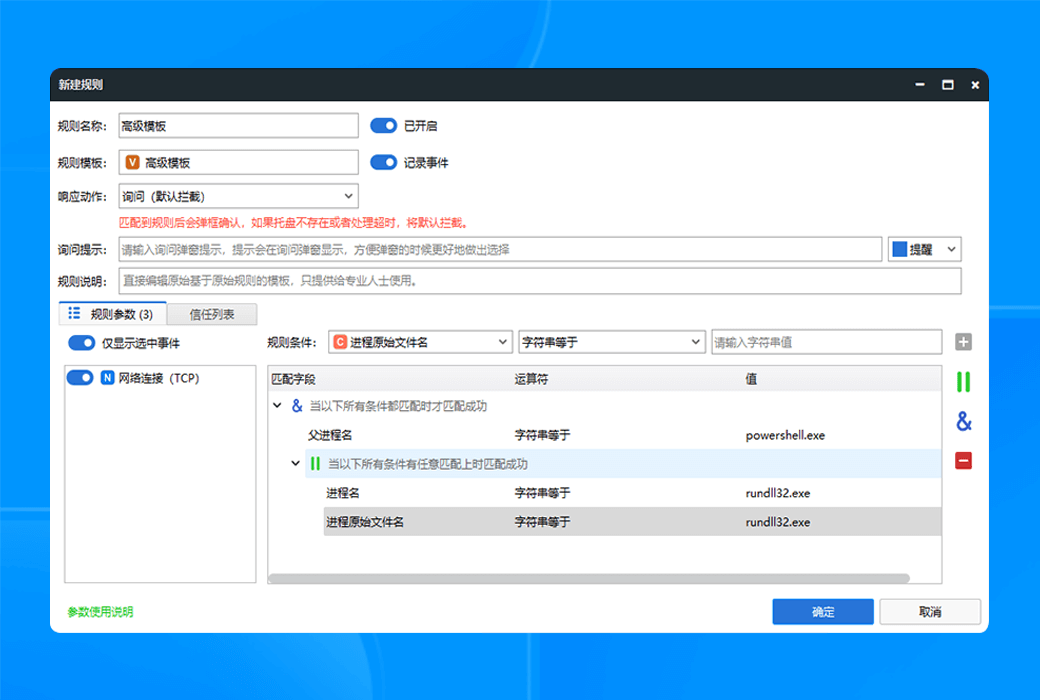This screenshot has width=1040, height=700.
Task: Click the powershell.exe value cell
Action: [x=785, y=435]
